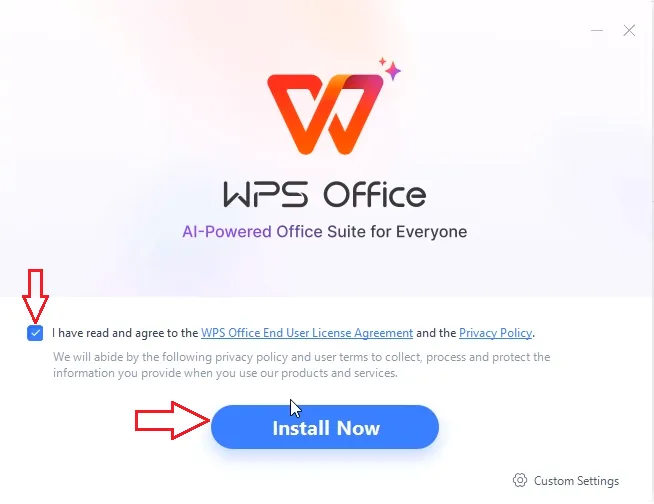The image size is (654, 504).
Task: Open the Custom Settings text option
Action: [576, 481]
